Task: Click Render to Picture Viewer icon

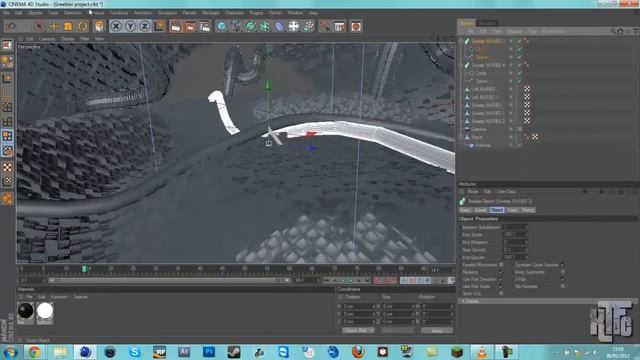Action: 190,27
